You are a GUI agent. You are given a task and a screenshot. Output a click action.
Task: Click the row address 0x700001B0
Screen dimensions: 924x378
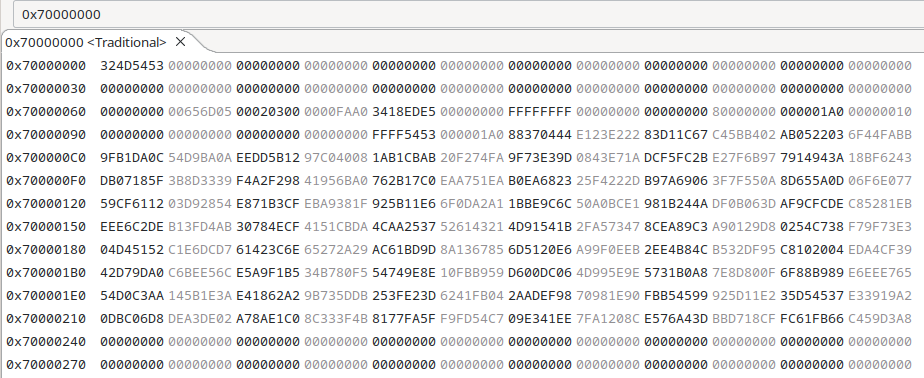[x=46, y=272]
